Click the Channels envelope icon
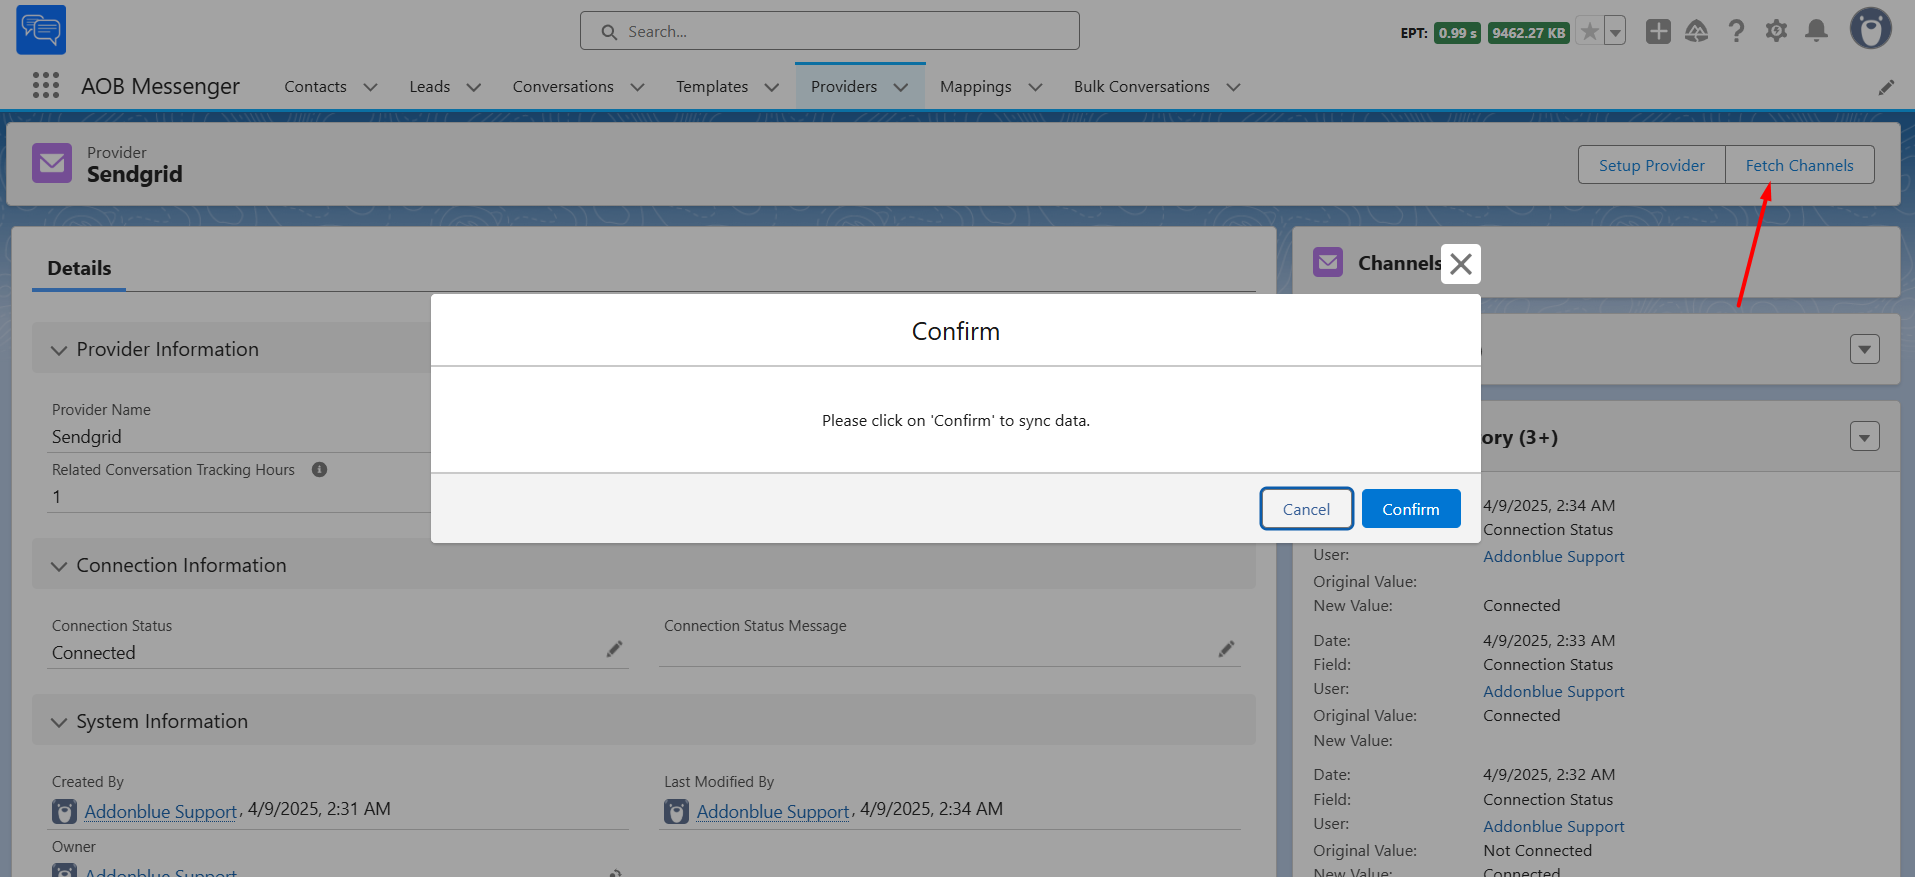Viewport: 1915px width, 877px height. (1328, 263)
